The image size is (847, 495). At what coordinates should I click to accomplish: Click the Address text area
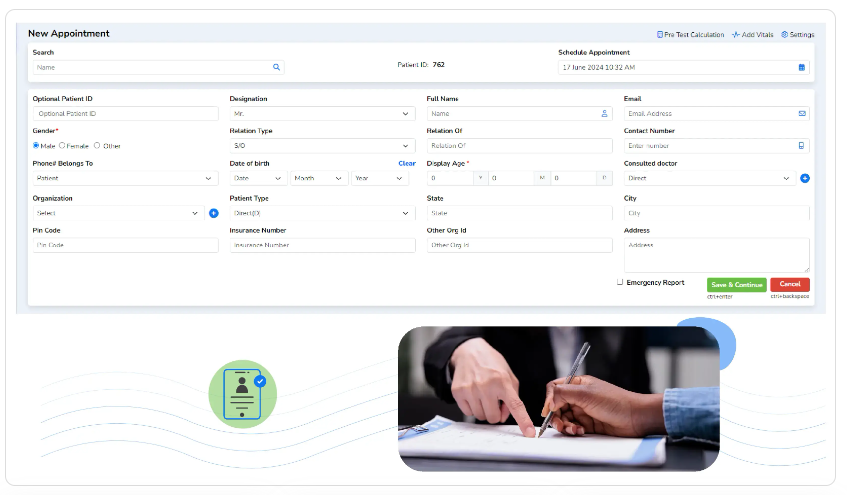coord(716,255)
